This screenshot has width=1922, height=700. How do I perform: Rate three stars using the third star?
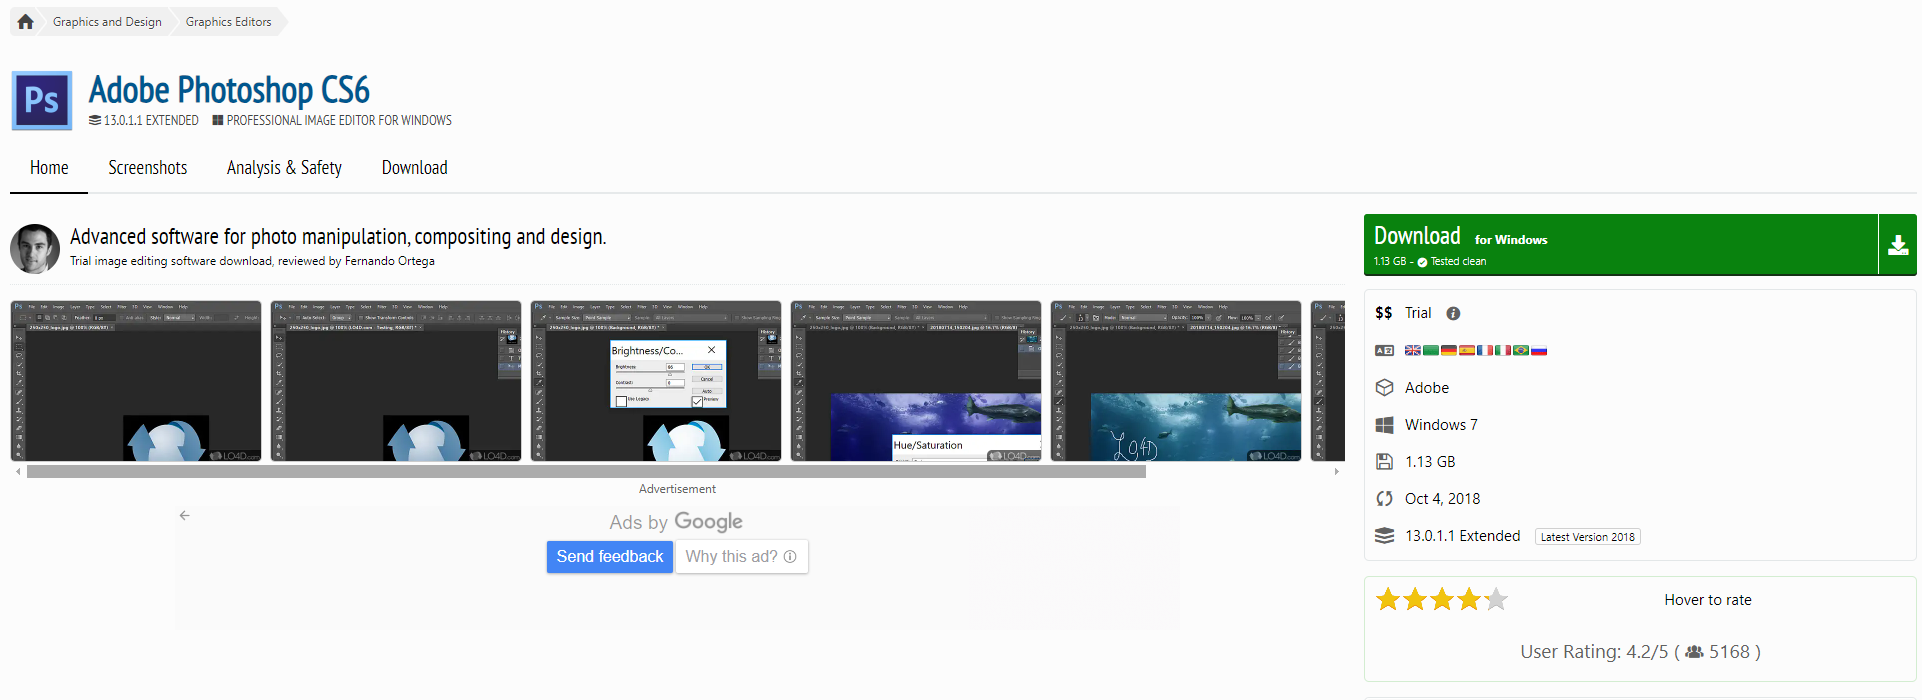(x=1442, y=600)
